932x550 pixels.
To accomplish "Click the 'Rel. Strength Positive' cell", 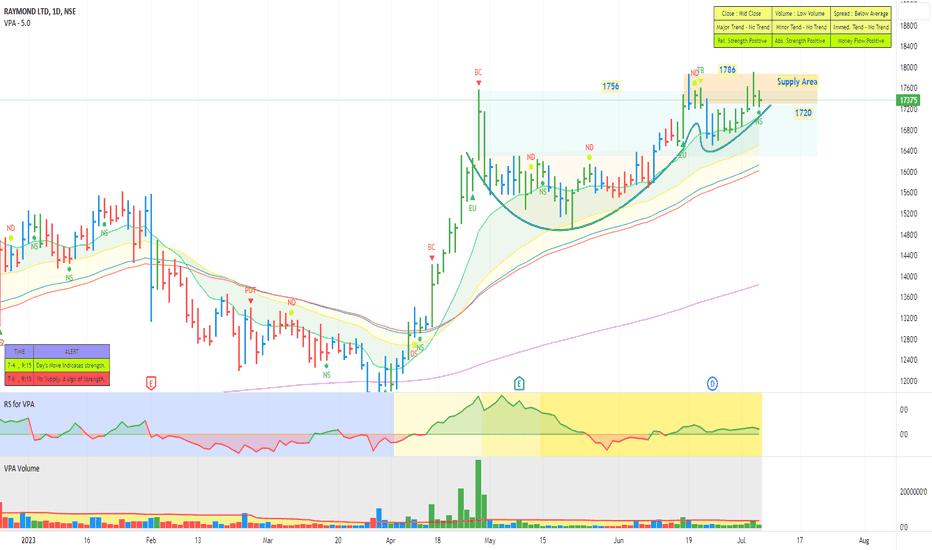I will click(x=742, y=40).
